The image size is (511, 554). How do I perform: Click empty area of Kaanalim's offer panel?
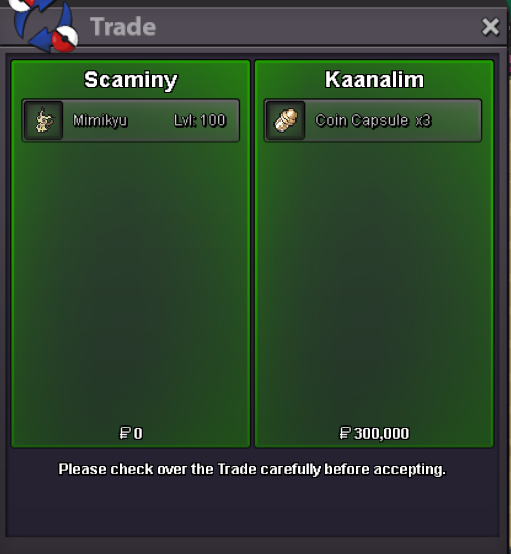coord(374,283)
